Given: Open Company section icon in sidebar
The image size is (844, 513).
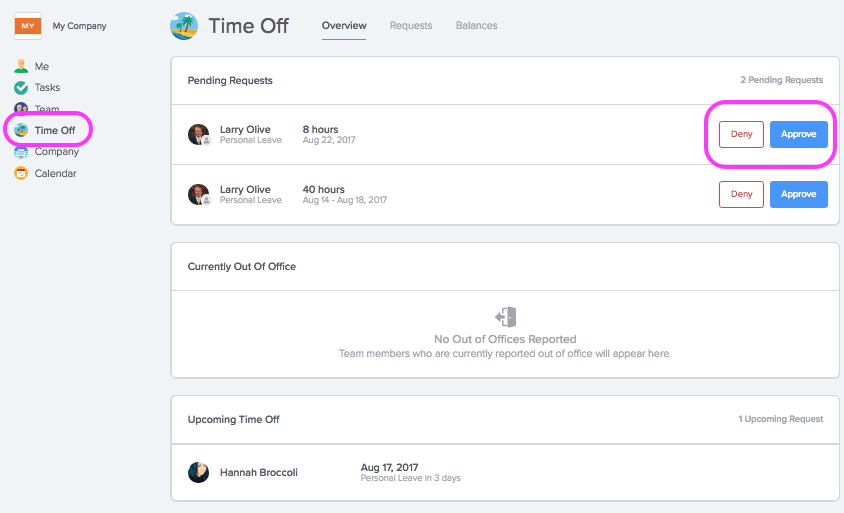Looking at the screenshot, I should coord(21,152).
